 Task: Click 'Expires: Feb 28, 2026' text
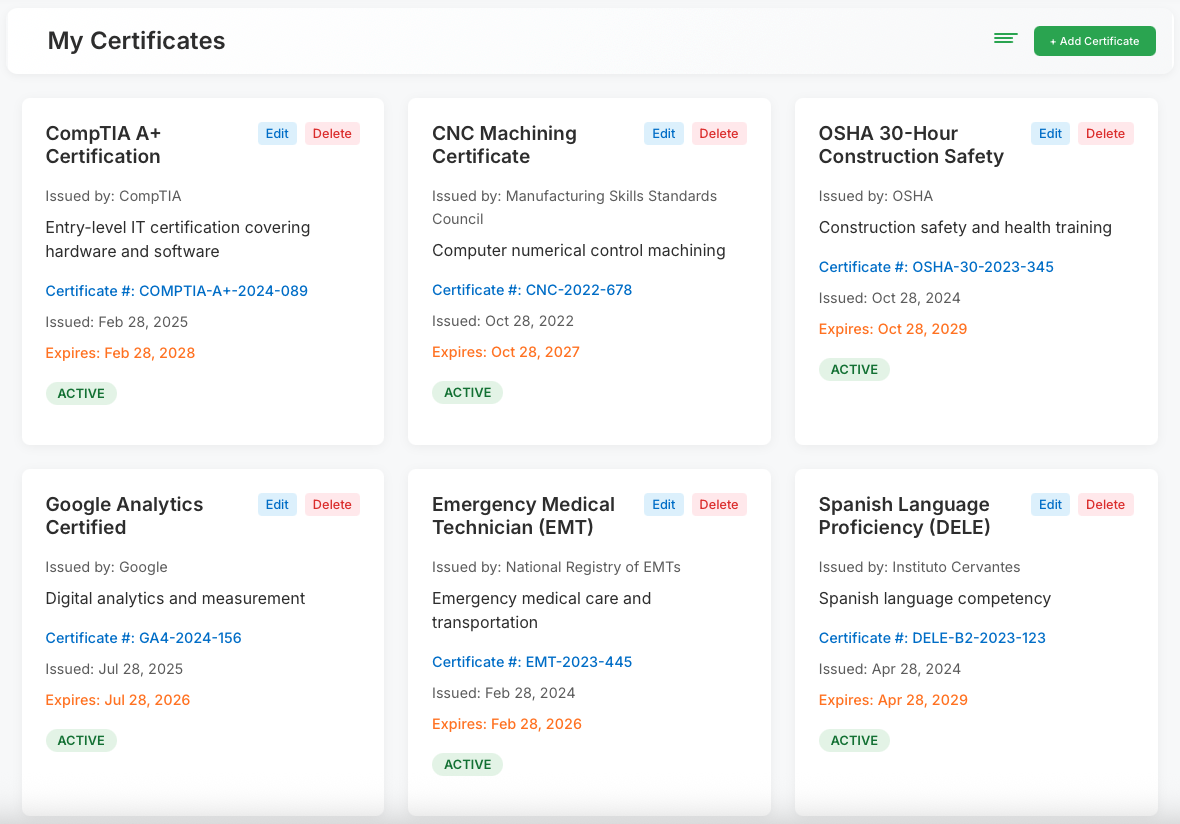[x=506, y=724]
